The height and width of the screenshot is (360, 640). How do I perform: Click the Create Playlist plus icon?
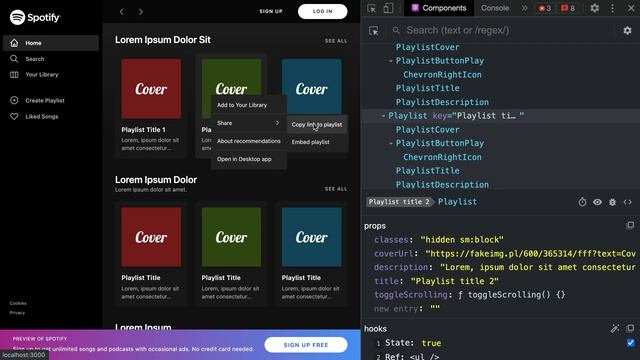[x=14, y=100]
